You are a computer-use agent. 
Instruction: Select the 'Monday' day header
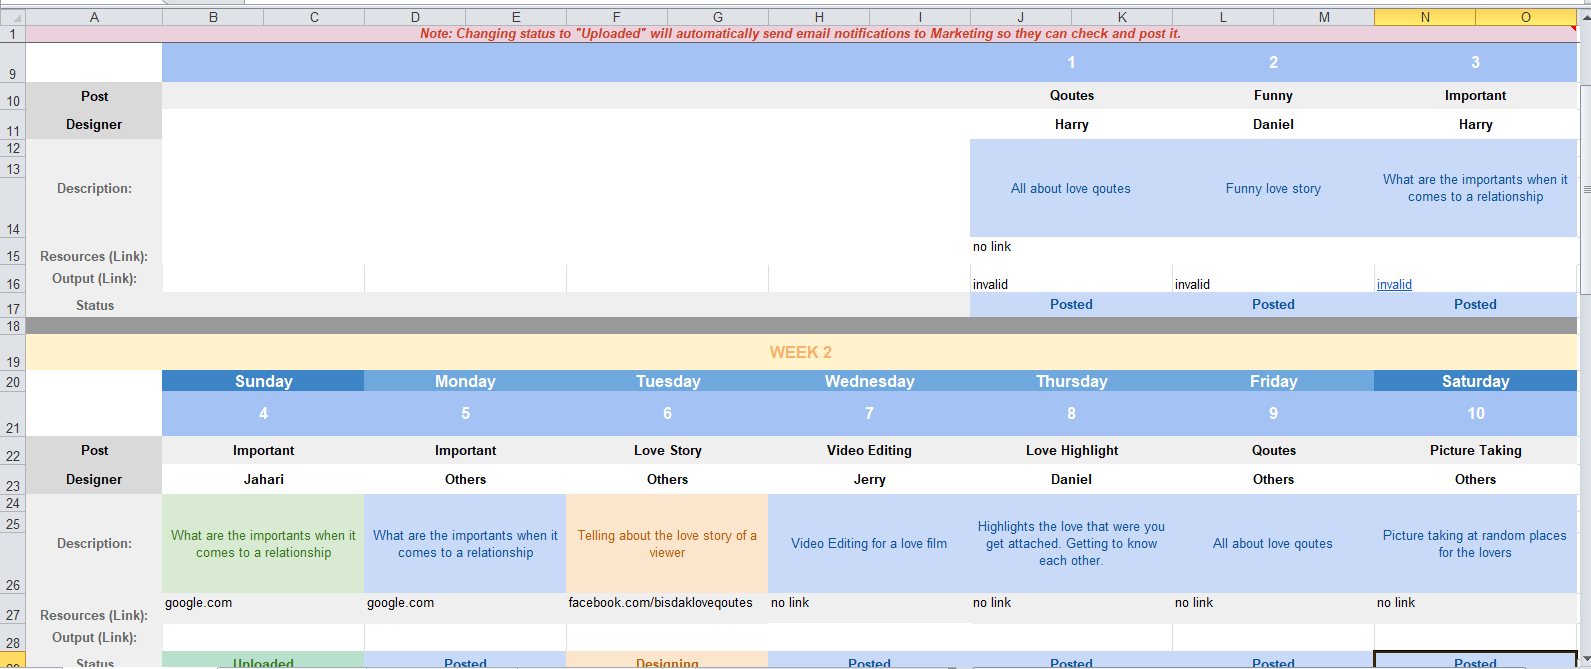[x=465, y=381]
